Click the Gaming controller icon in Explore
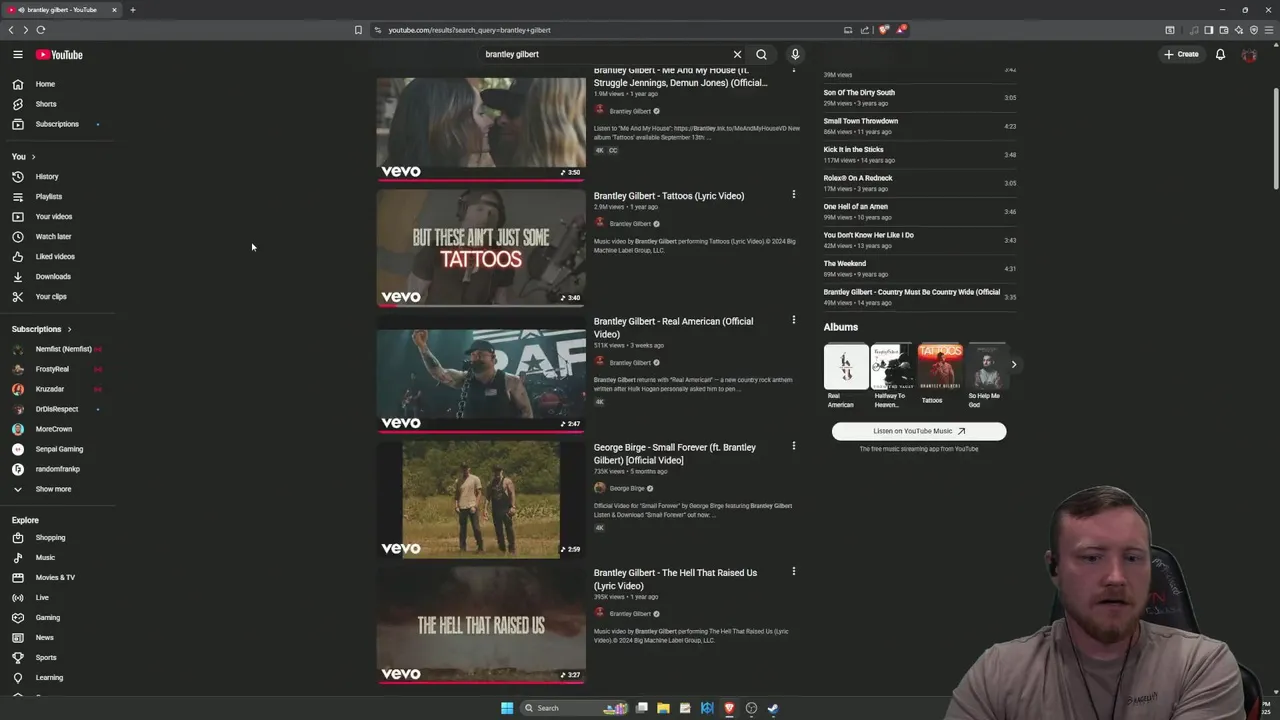This screenshot has height=720, width=1280. (18, 618)
